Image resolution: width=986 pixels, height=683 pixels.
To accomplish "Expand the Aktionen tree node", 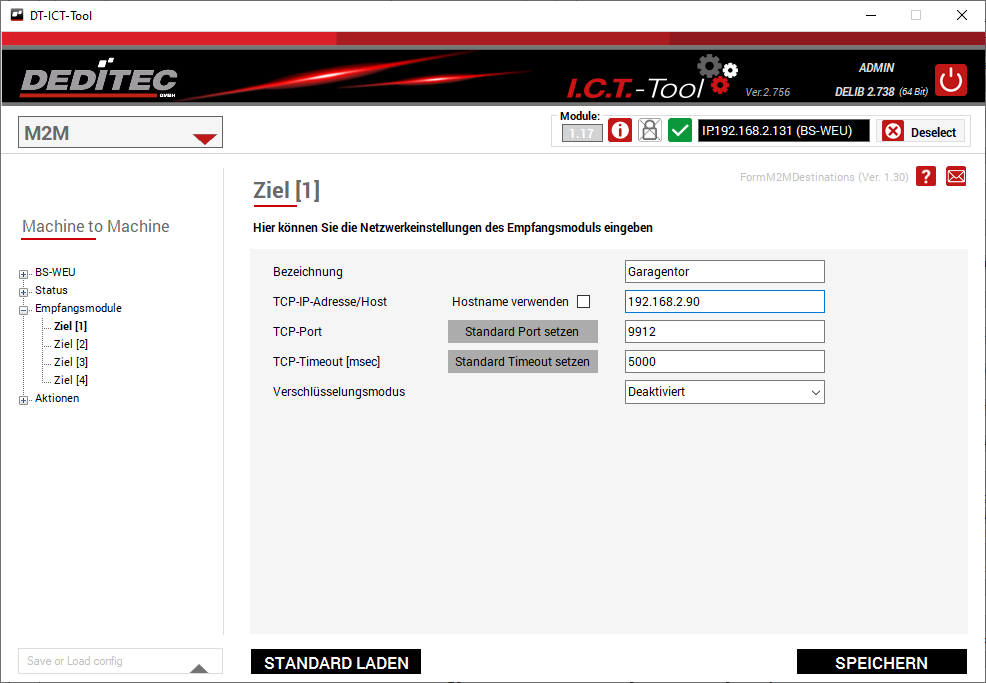I will [x=24, y=399].
